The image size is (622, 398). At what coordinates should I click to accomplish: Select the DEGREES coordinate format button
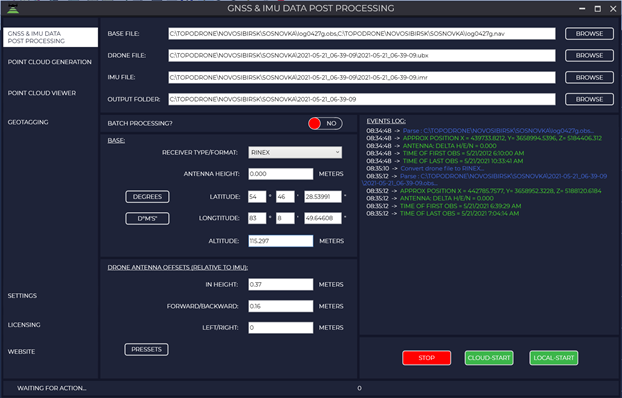(147, 197)
